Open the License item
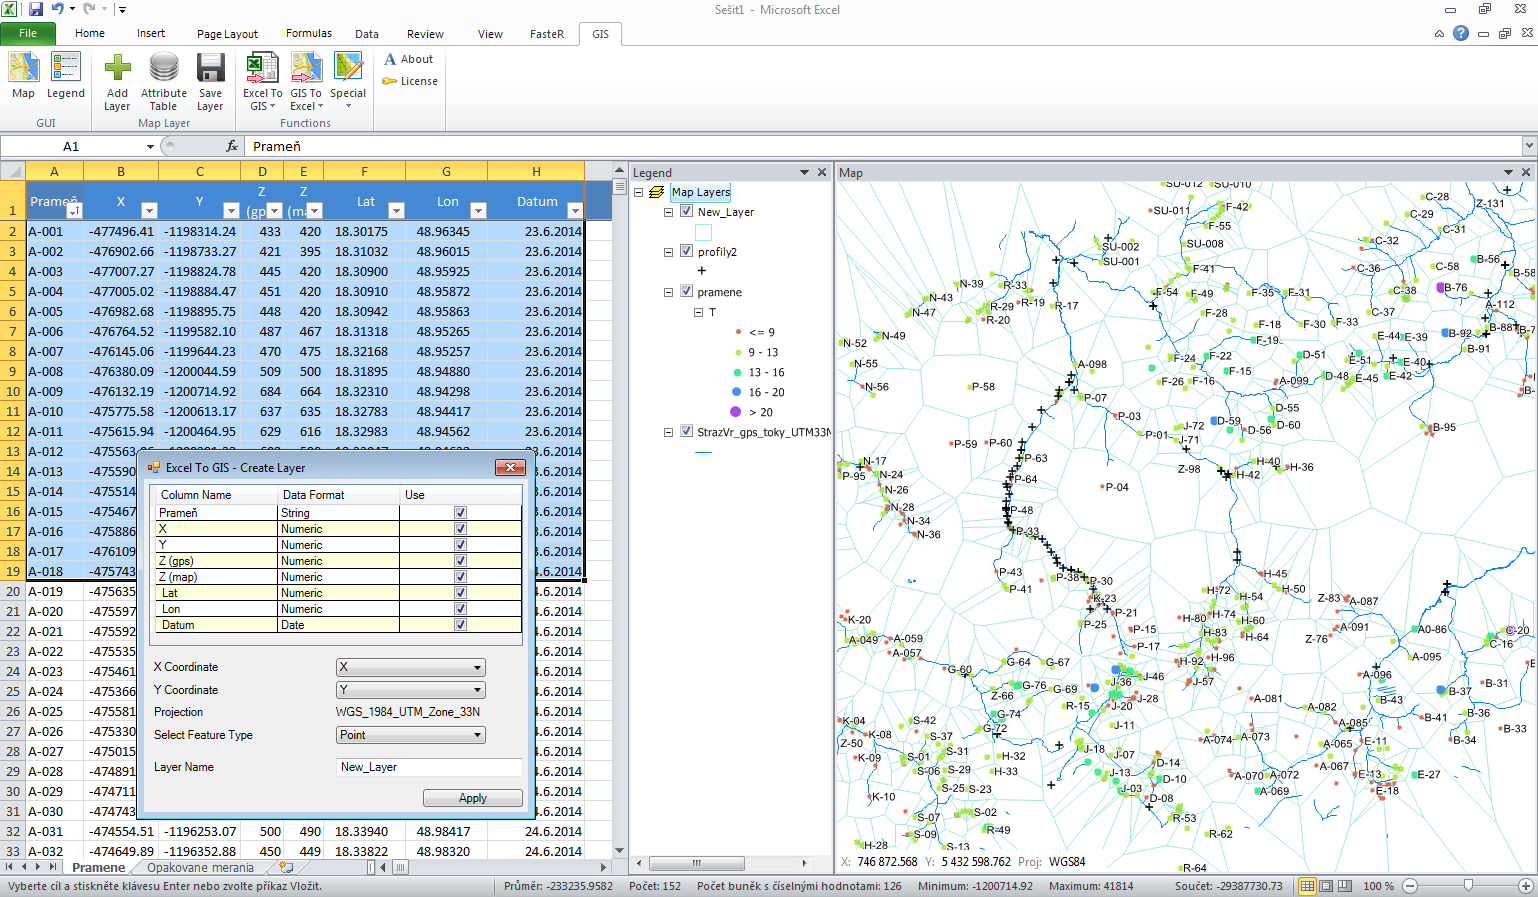This screenshot has height=897, width=1538. 411,81
